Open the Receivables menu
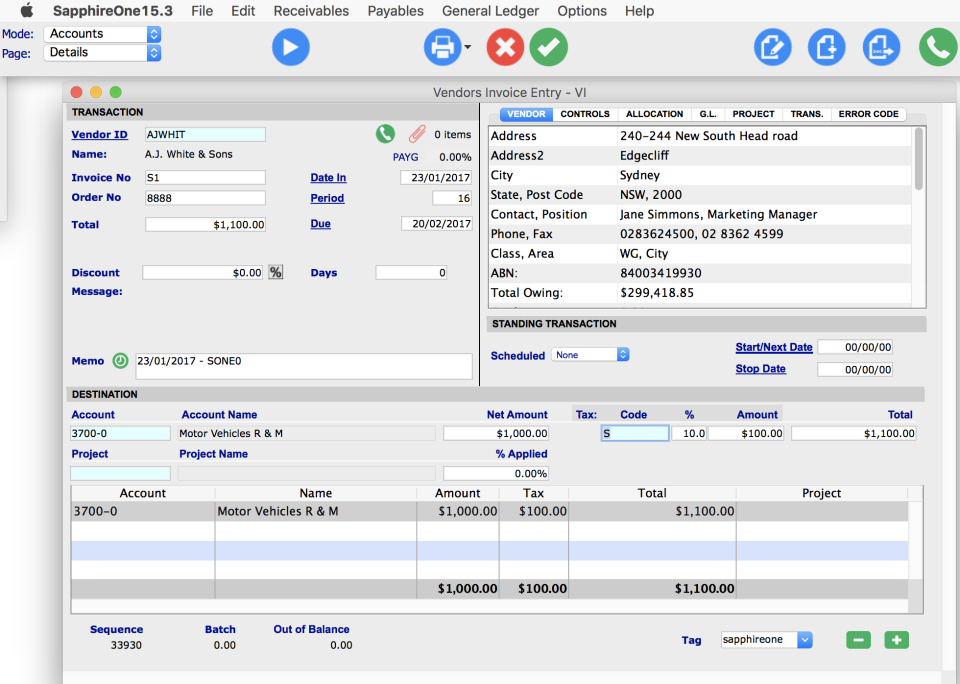The width and height of the screenshot is (960, 684). click(x=311, y=10)
